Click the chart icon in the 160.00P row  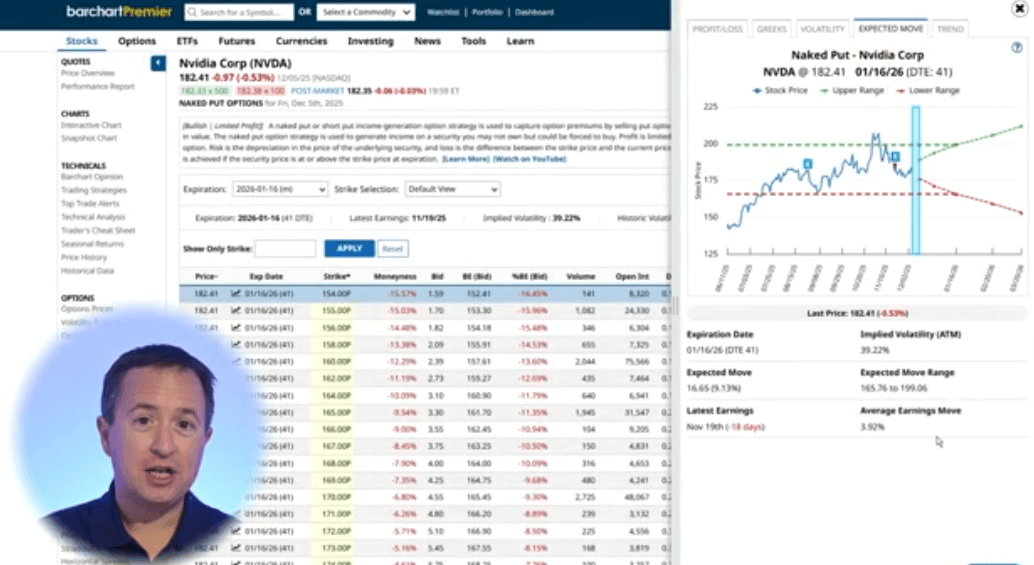(x=236, y=362)
